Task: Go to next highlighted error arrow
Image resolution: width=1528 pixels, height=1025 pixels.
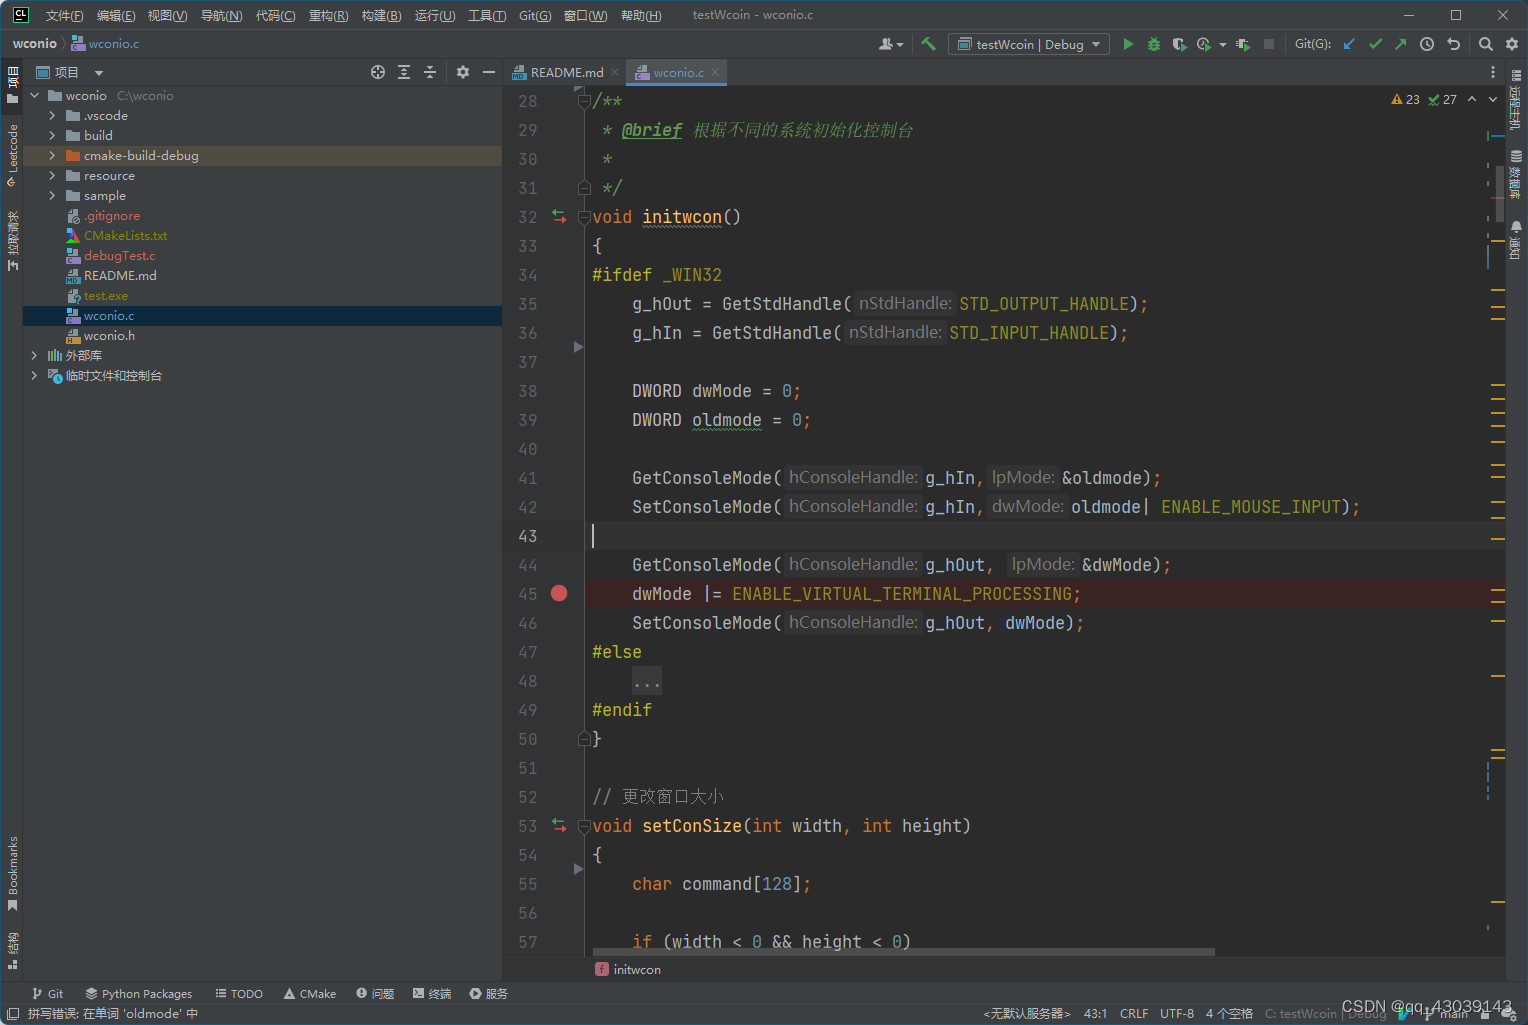Action: point(1493,100)
